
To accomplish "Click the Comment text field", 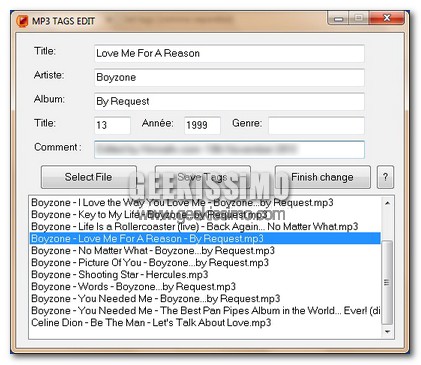I will 229,149.
